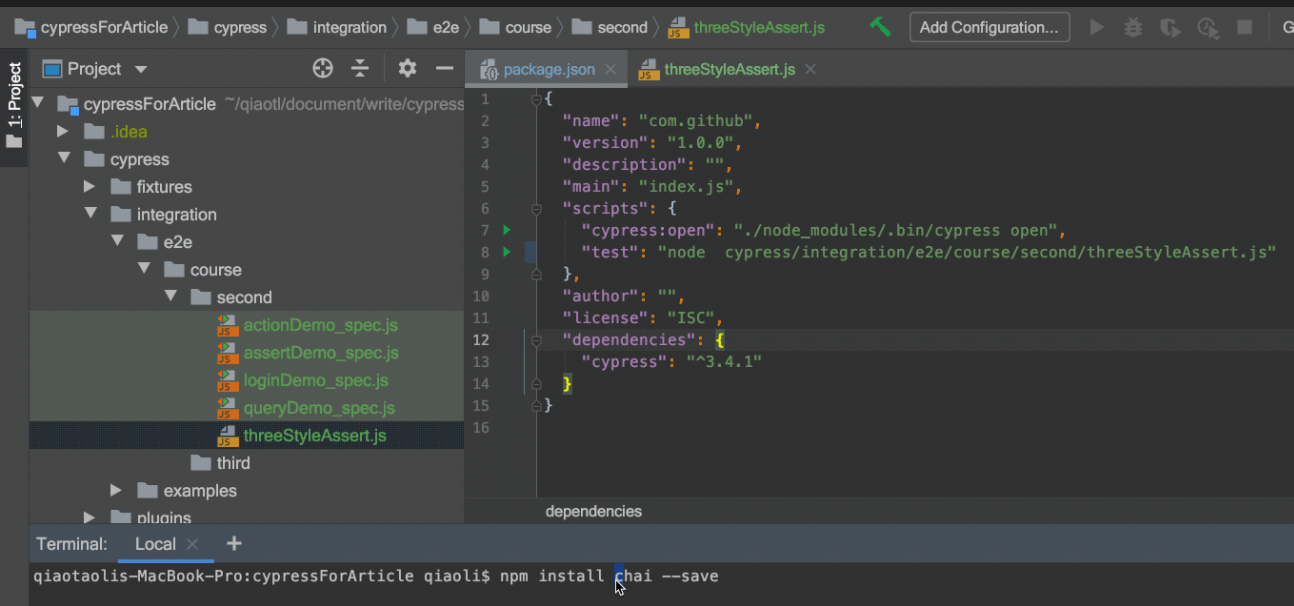Click "com.github" name value in editor
Screen dimensions: 1294x606
[x=696, y=121]
